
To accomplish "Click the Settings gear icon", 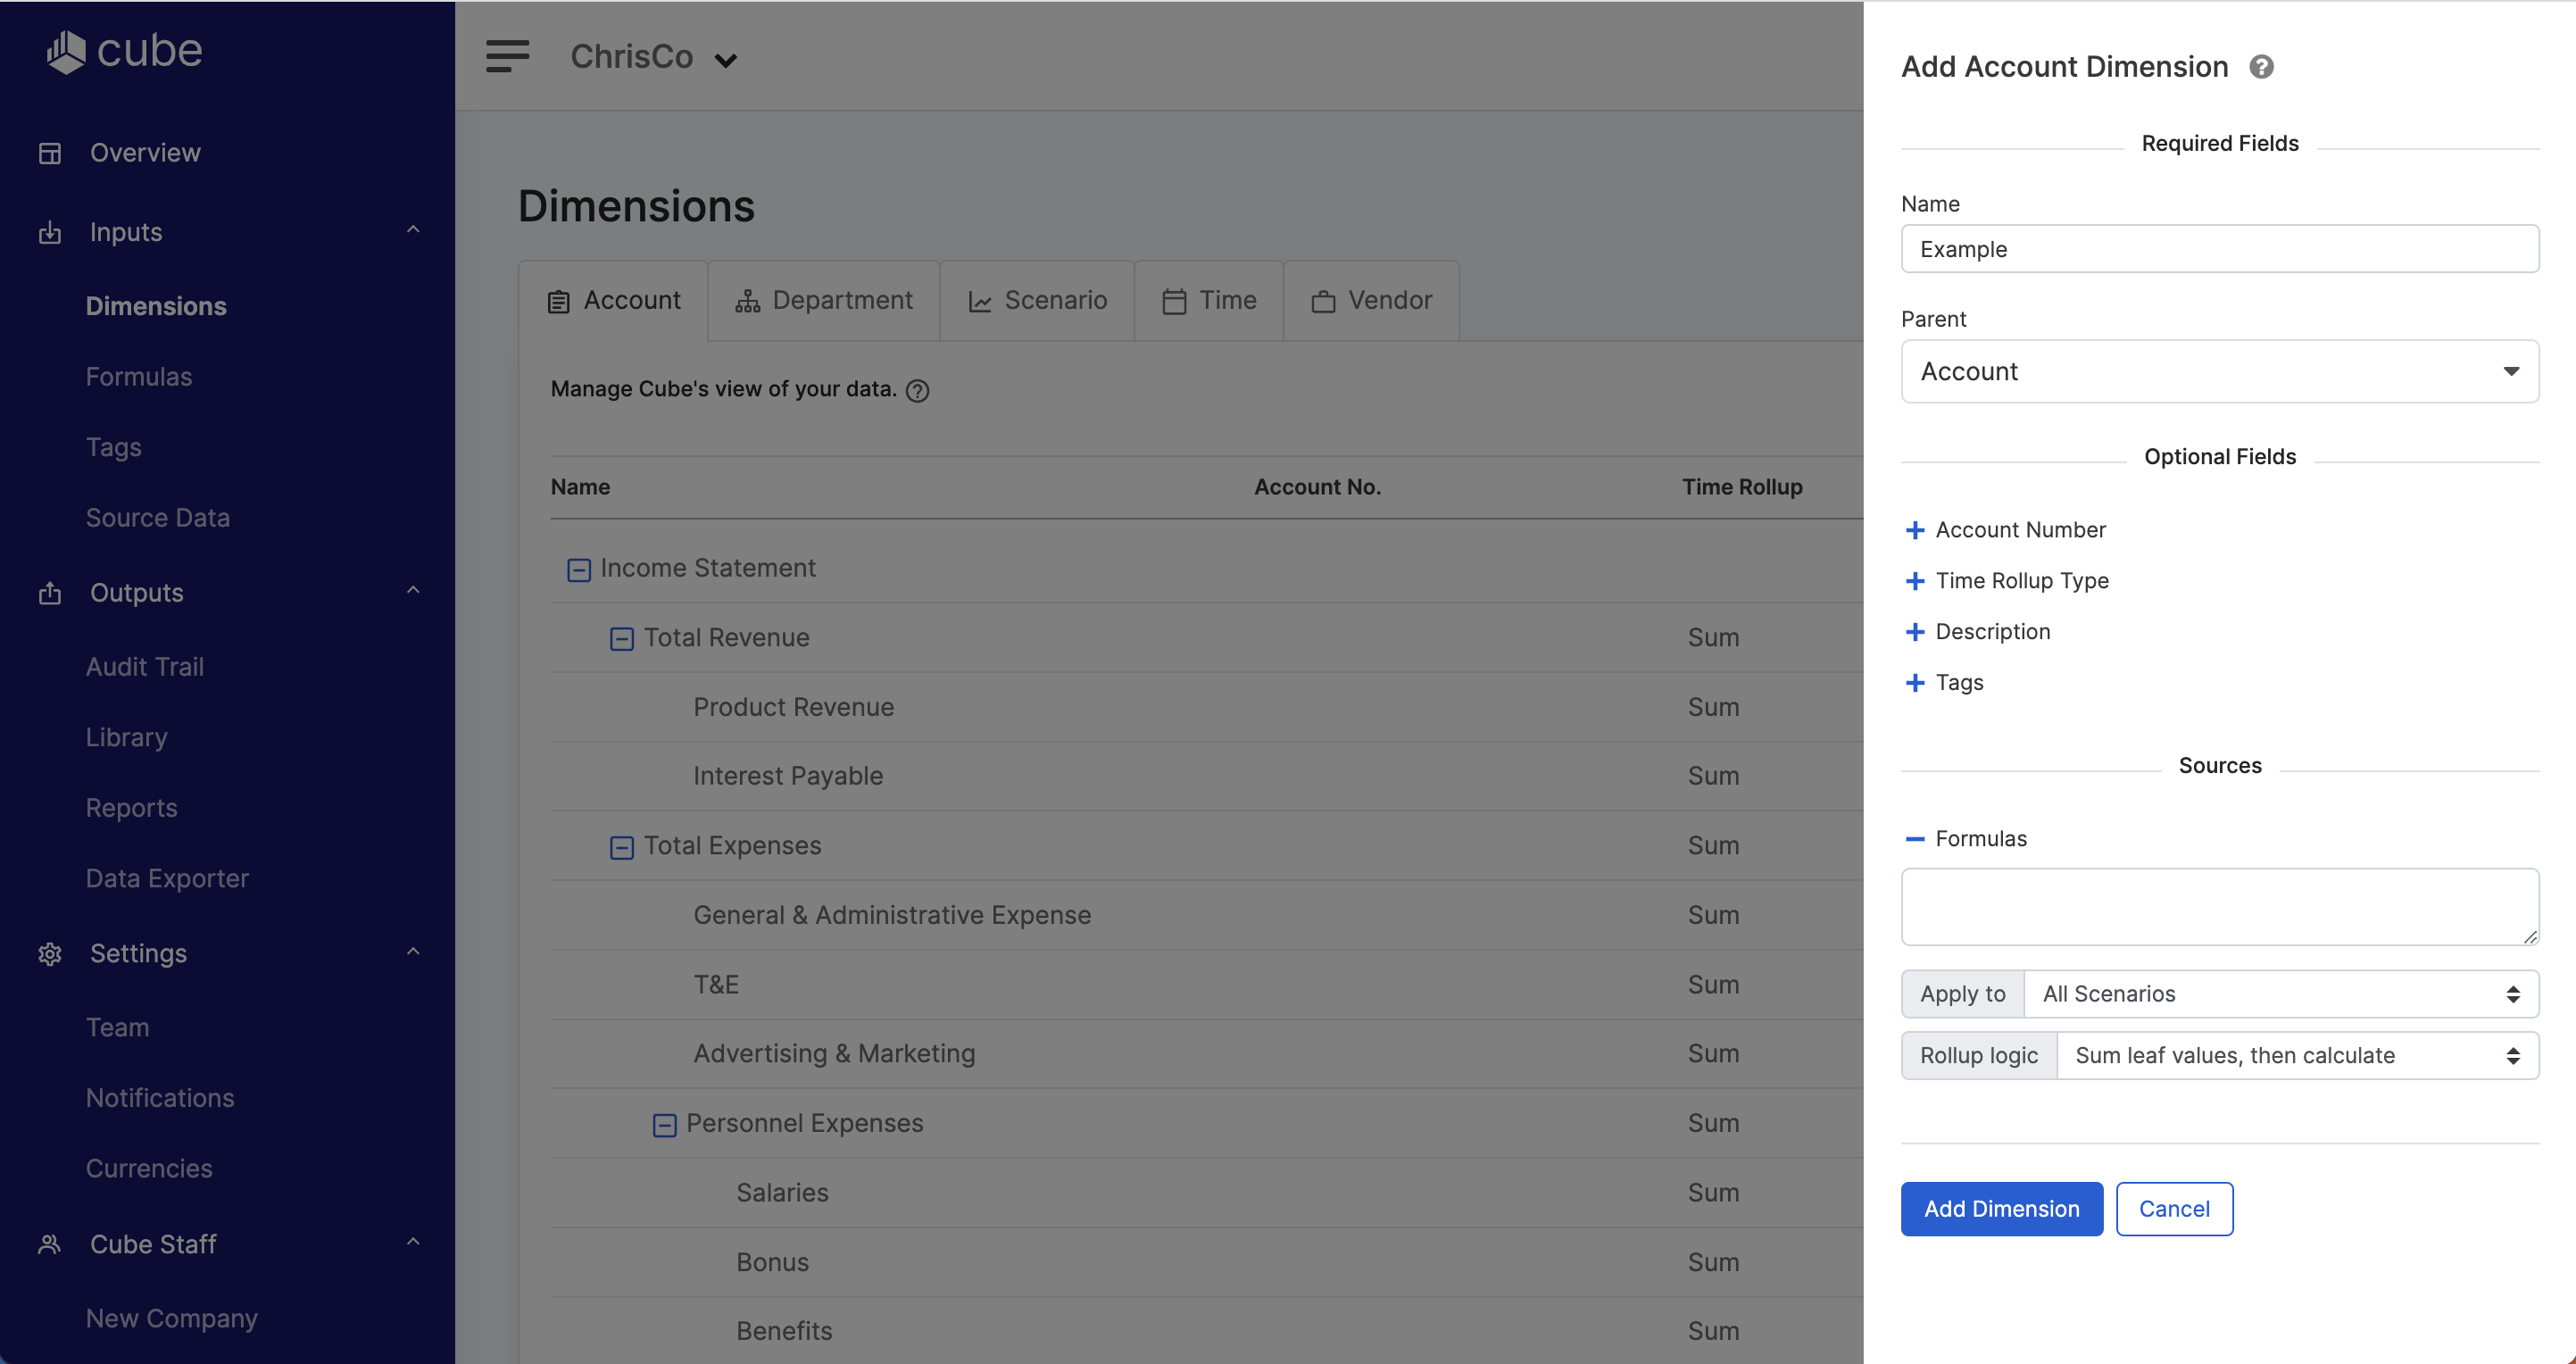I will coord(50,954).
